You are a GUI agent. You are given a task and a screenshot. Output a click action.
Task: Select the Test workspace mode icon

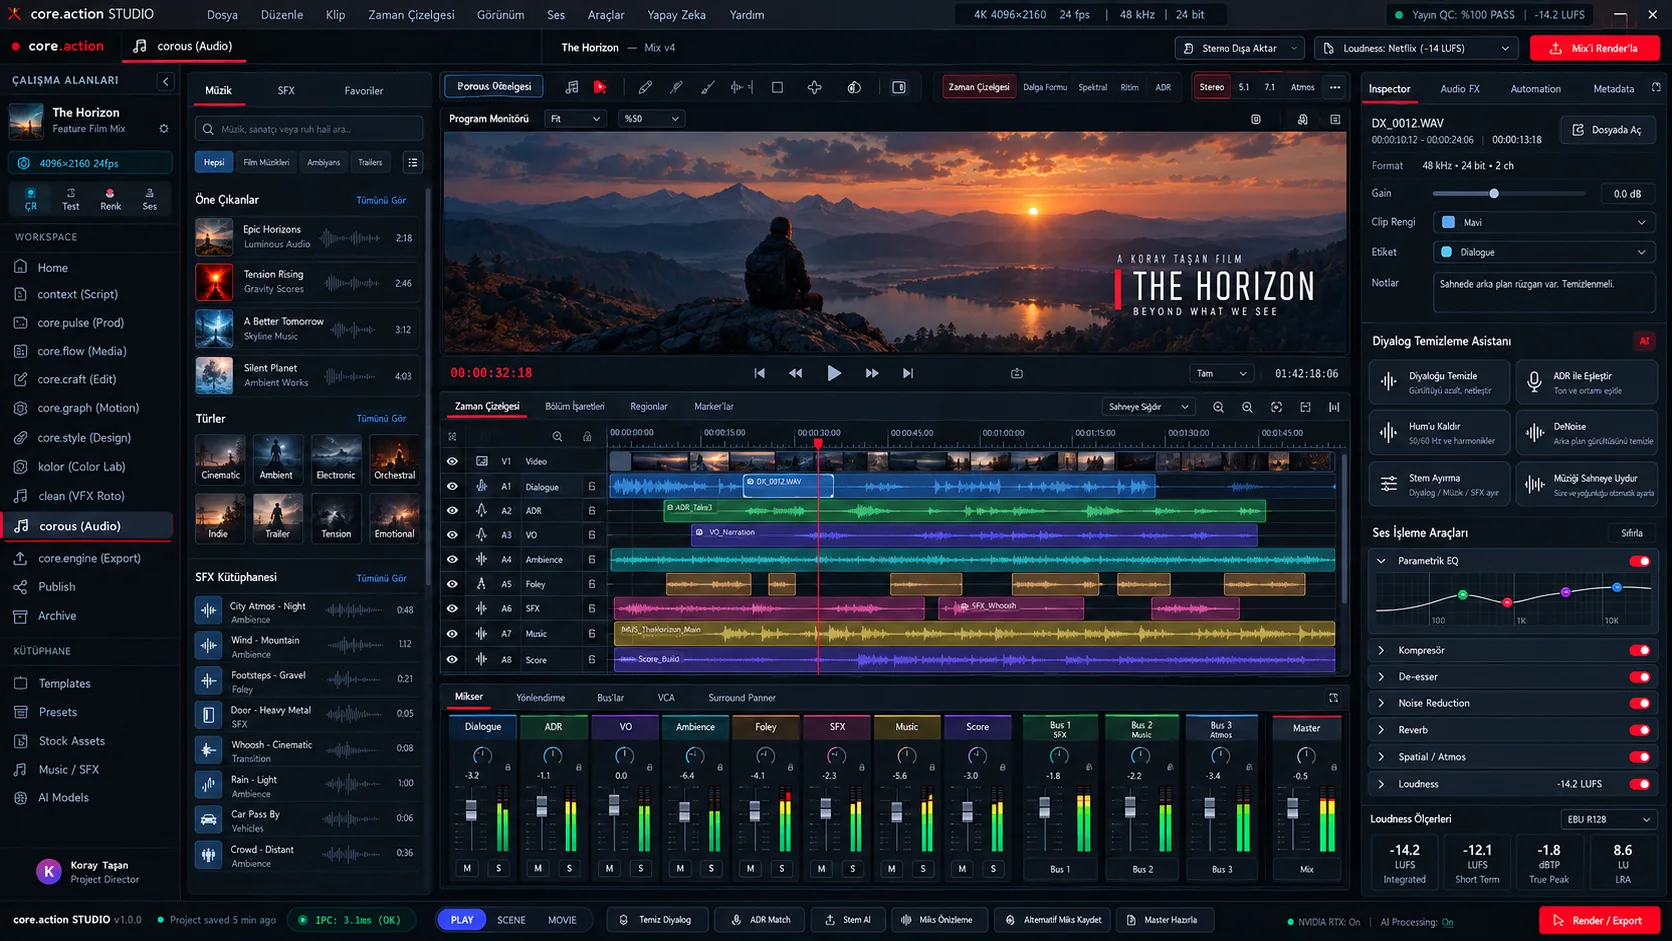click(x=70, y=199)
